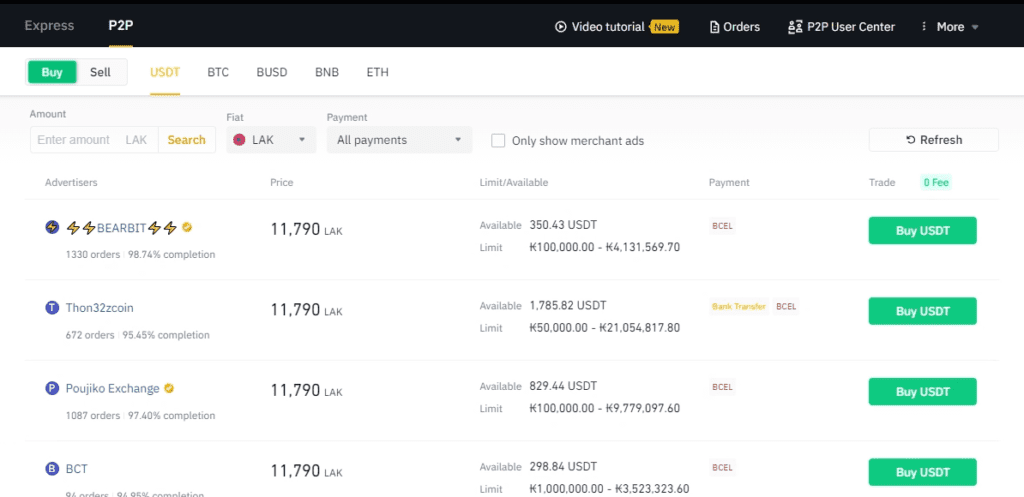Open BCT advertiser profile
This screenshot has height=497, width=1024.
click(x=76, y=469)
